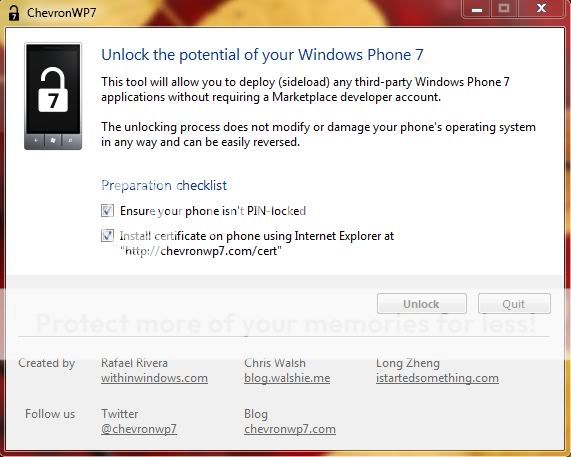Open the blog.walshie.me link
The height and width of the screenshot is (457, 571).
(x=287, y=378)
